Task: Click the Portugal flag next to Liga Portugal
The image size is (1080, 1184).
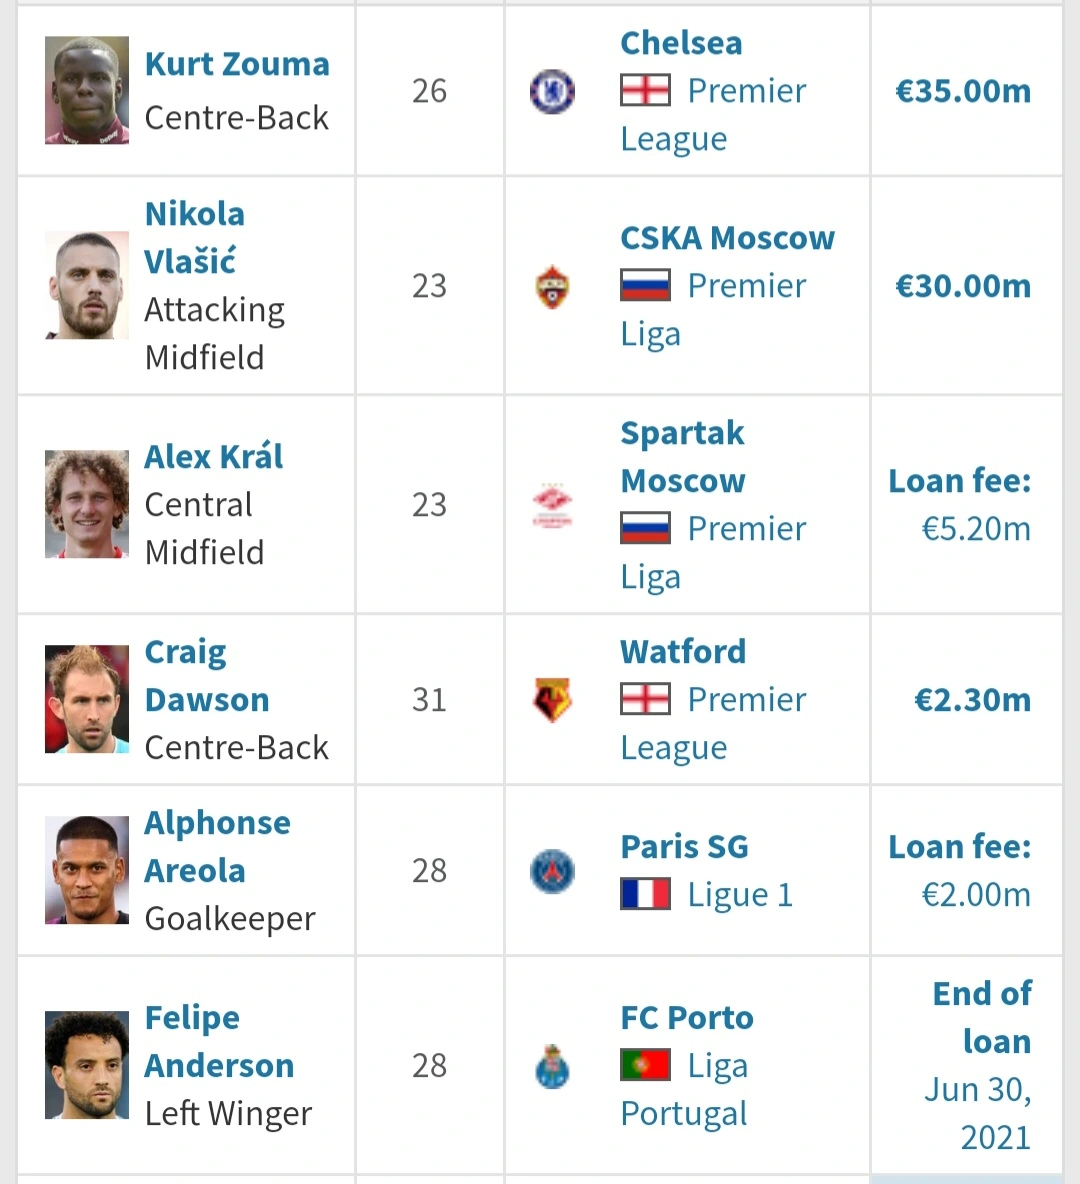Action: 645,1065
